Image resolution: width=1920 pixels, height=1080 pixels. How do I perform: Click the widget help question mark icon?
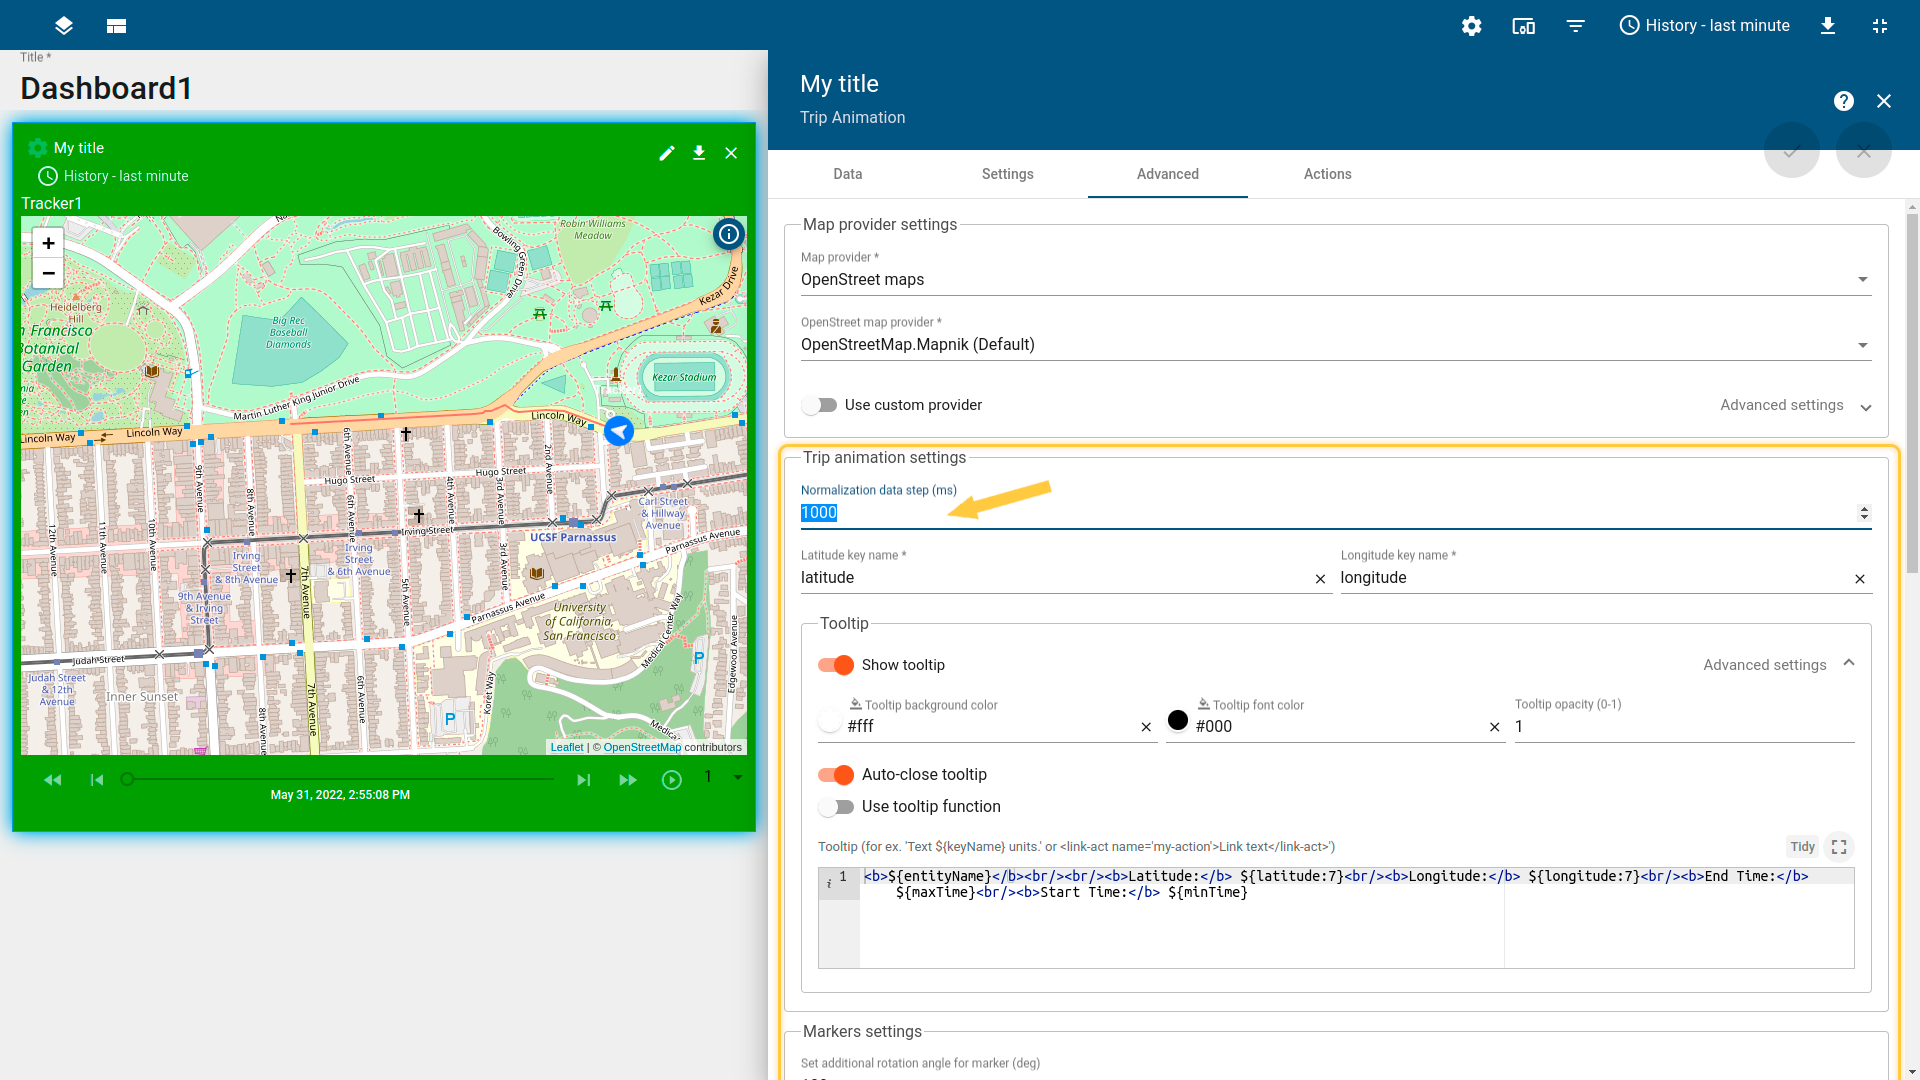[1843, 101]
